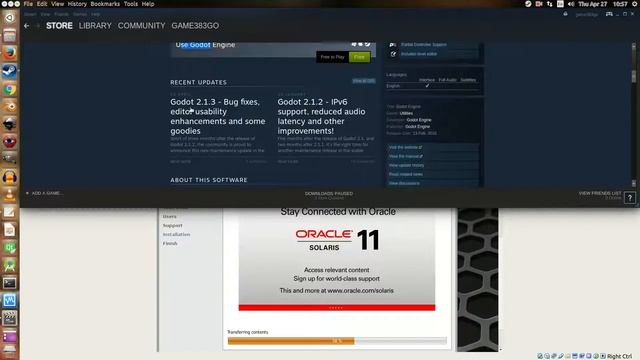640x360 pixels.
Task: Open Qt Creator icon in dock
Action: pos(9,248)
